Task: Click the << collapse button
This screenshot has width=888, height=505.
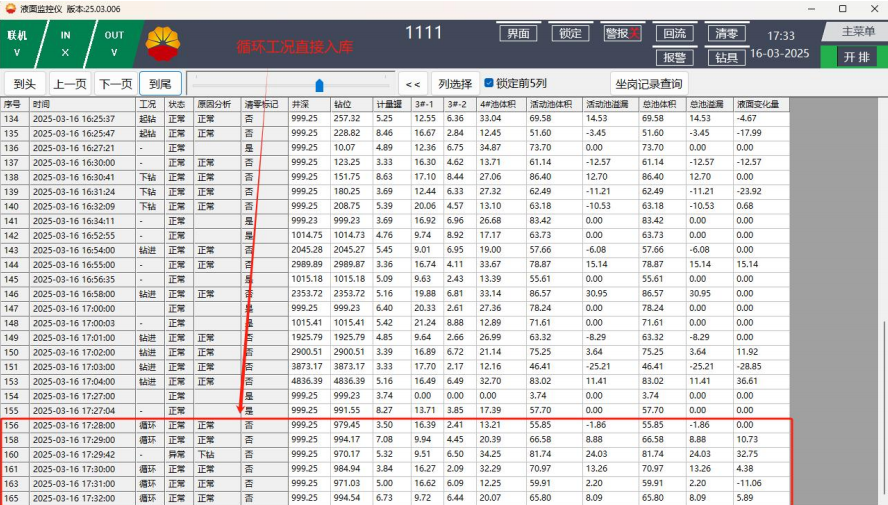Action: (413, 84)
